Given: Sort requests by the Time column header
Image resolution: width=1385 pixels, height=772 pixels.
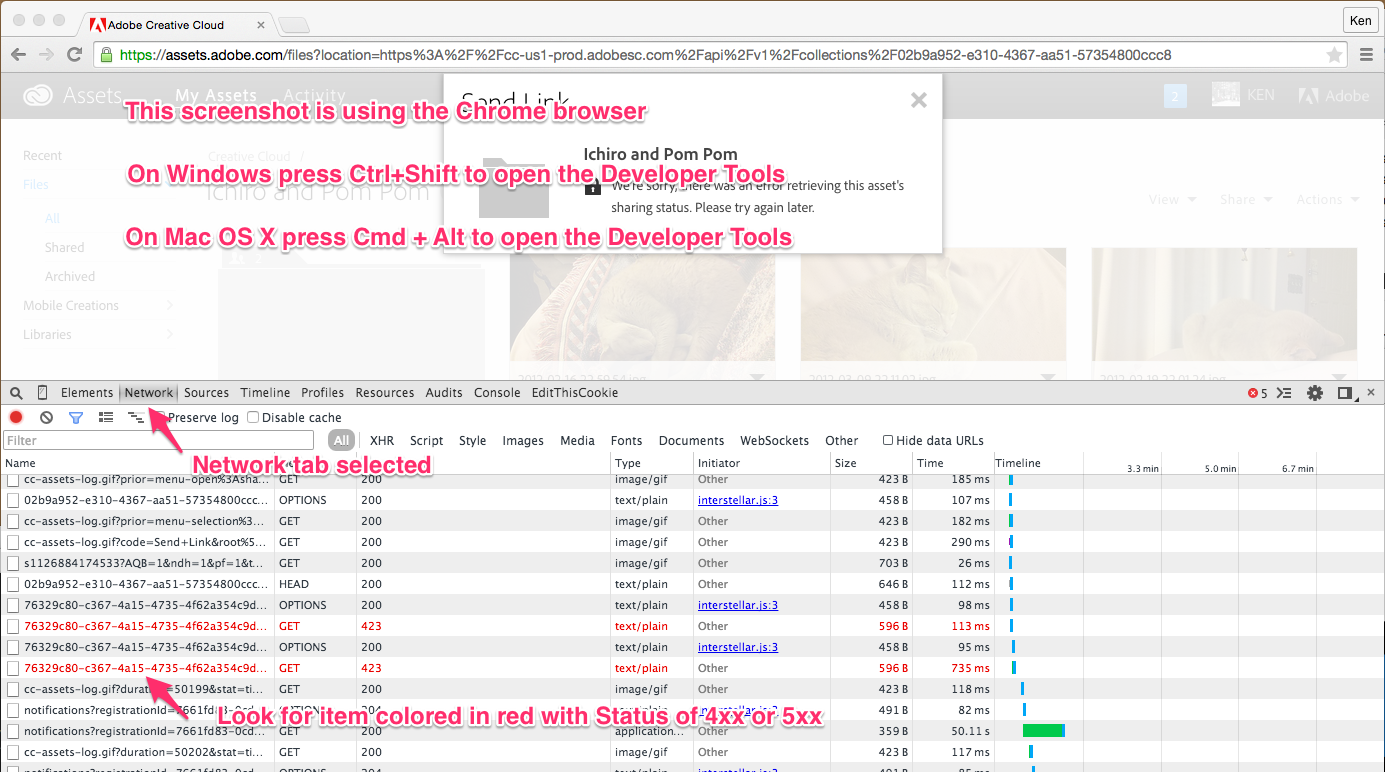Looking at the screenshot, I should click(x=953, y=463).
